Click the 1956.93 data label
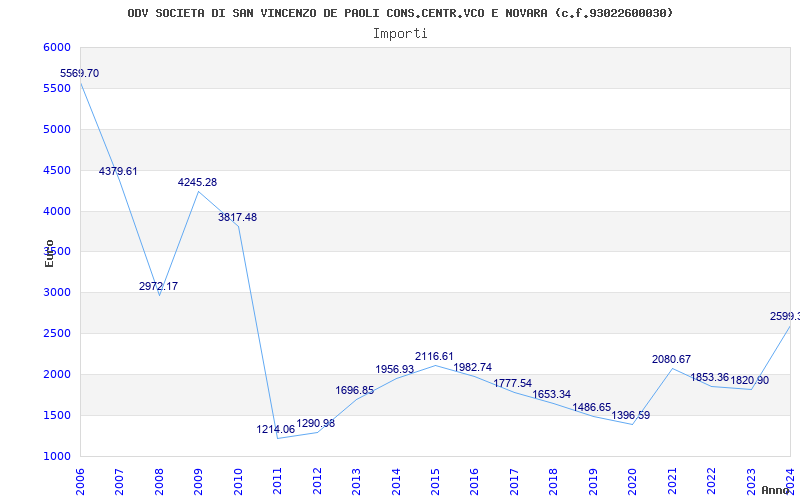The width and height of the screenshot is (800, 500). pyautogui.click(x=395, y=369)
